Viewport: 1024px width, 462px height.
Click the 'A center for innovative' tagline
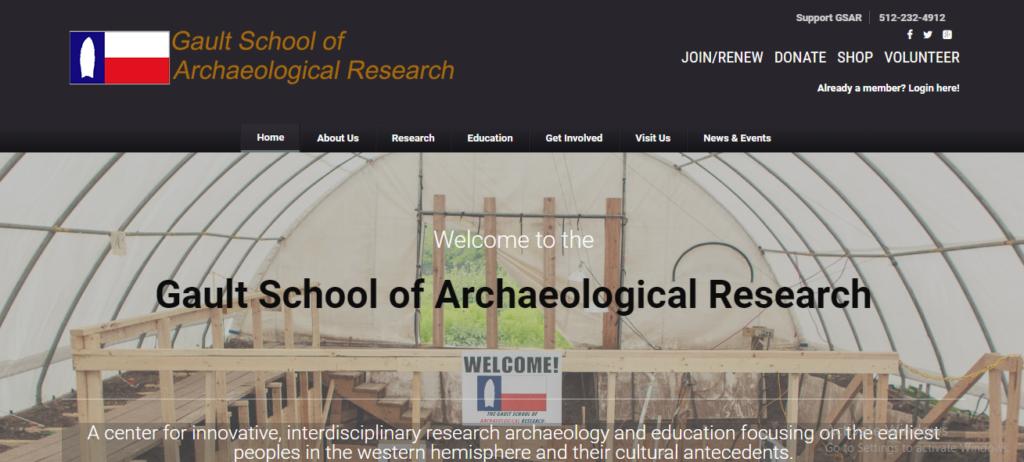[513, 442]
